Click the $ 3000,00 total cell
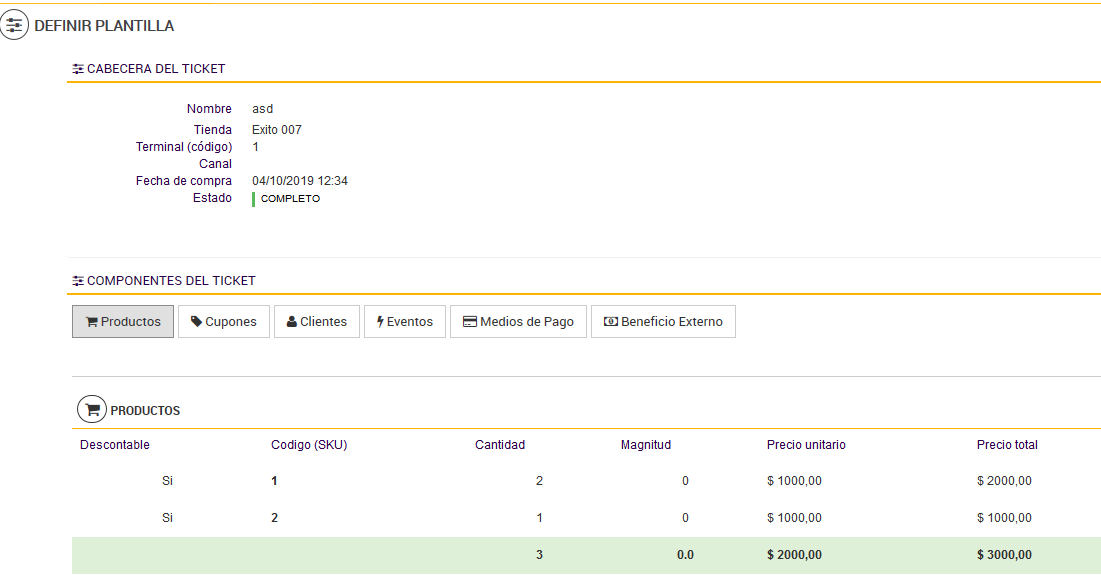Viewport: 1101px width, 579px height. coord(1004,555)
